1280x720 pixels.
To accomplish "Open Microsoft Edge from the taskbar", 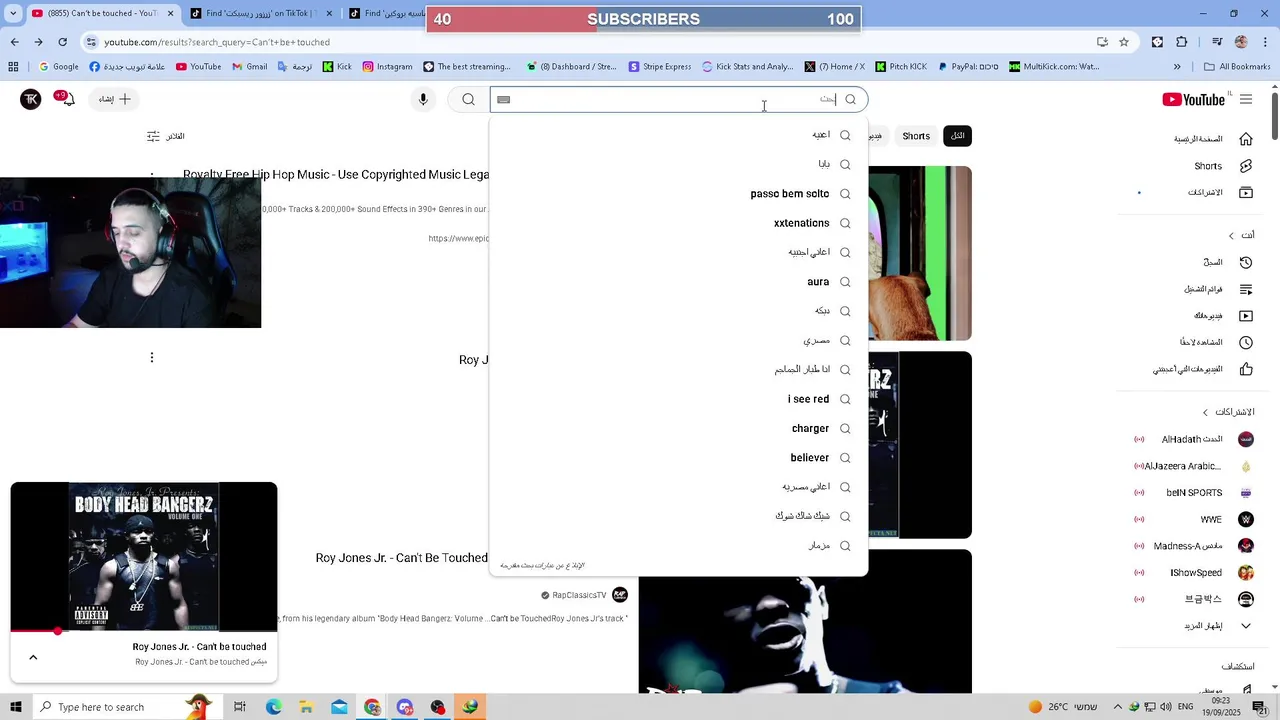I will 273,707.
